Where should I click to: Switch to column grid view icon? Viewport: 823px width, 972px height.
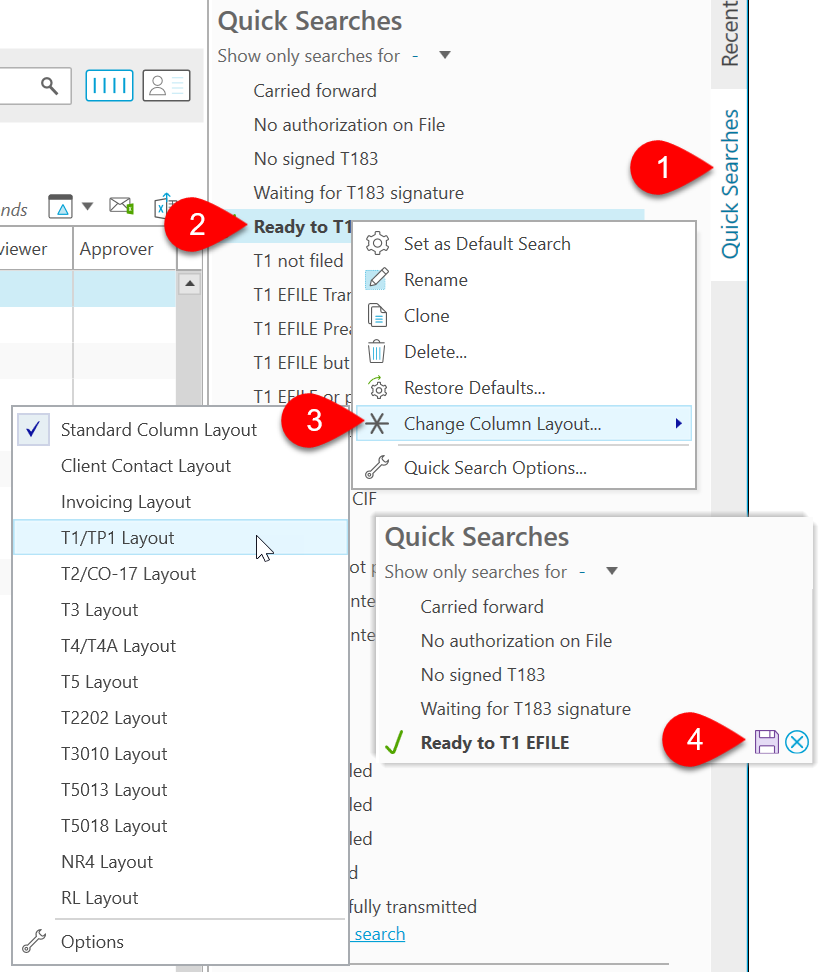pyautogui.click(x=109, y=86)
